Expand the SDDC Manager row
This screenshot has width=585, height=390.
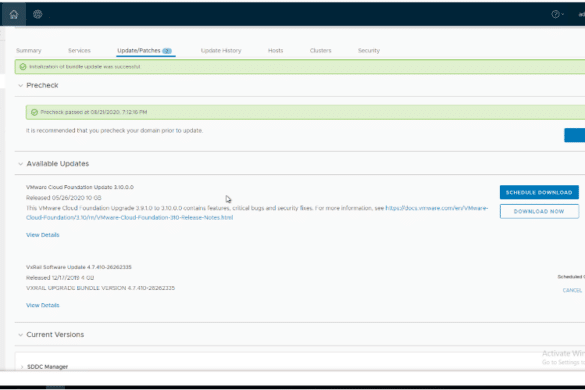pyautogui.click(x=22, y=367)
